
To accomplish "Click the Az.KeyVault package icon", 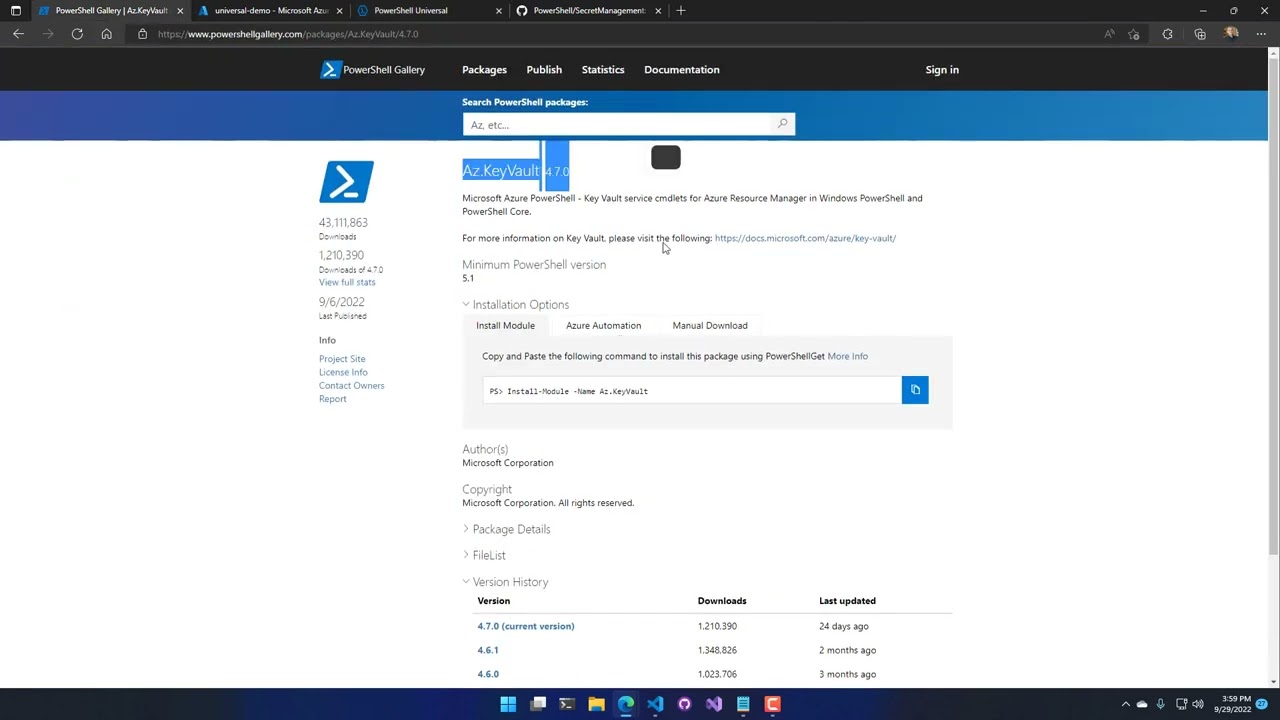I will [346, 182].
